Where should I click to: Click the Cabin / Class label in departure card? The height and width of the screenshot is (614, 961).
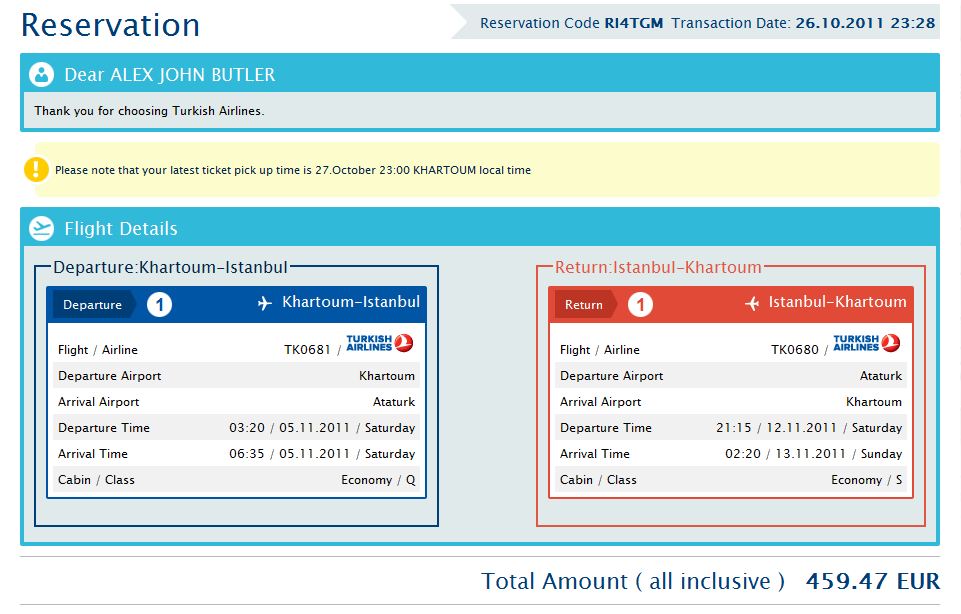pyautogui.click(x=96, y=480)
